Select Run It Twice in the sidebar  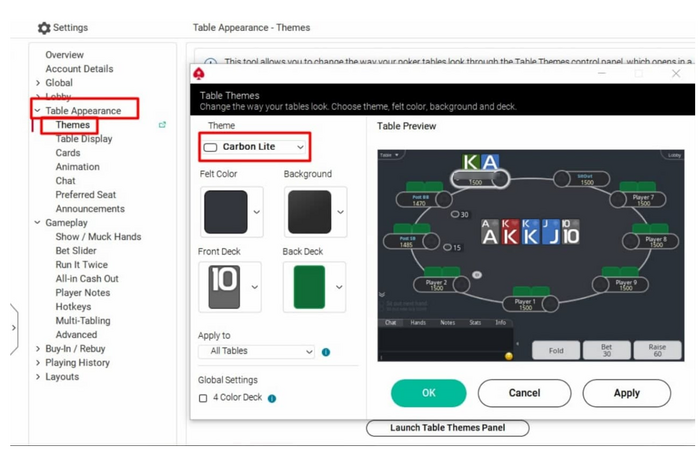[x=82, y=265]
